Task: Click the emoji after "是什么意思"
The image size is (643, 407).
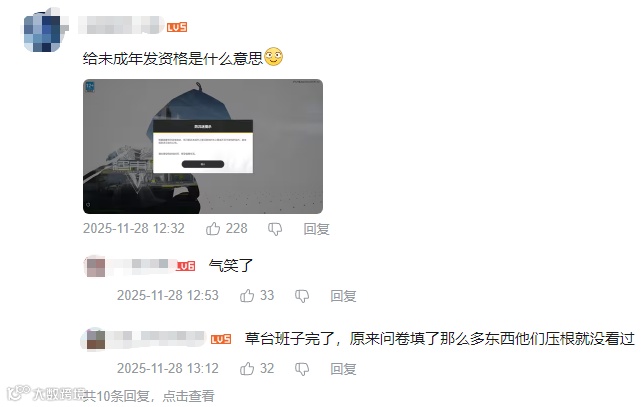Action: pos(274,57)
